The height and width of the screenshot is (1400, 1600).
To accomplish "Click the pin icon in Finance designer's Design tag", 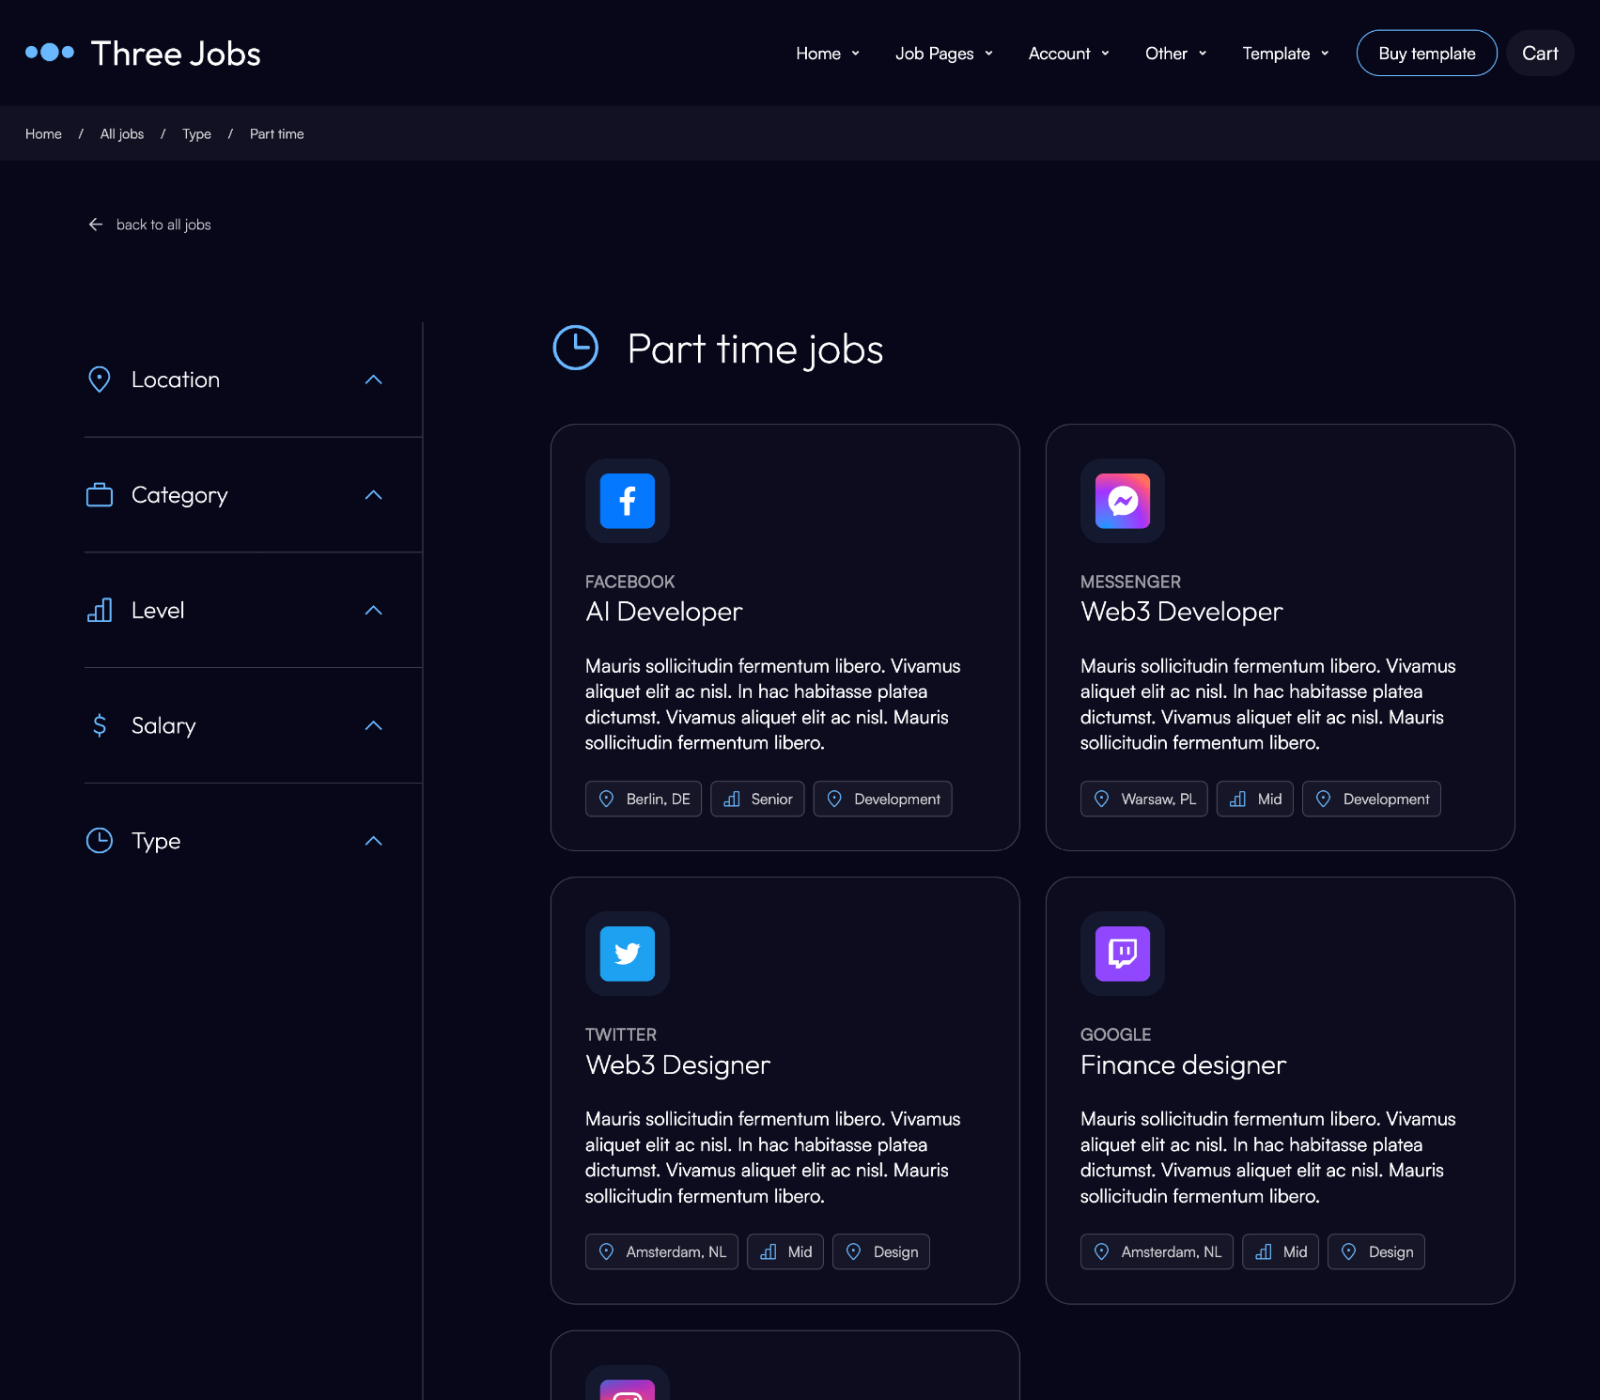I will click(1348, 1252).
